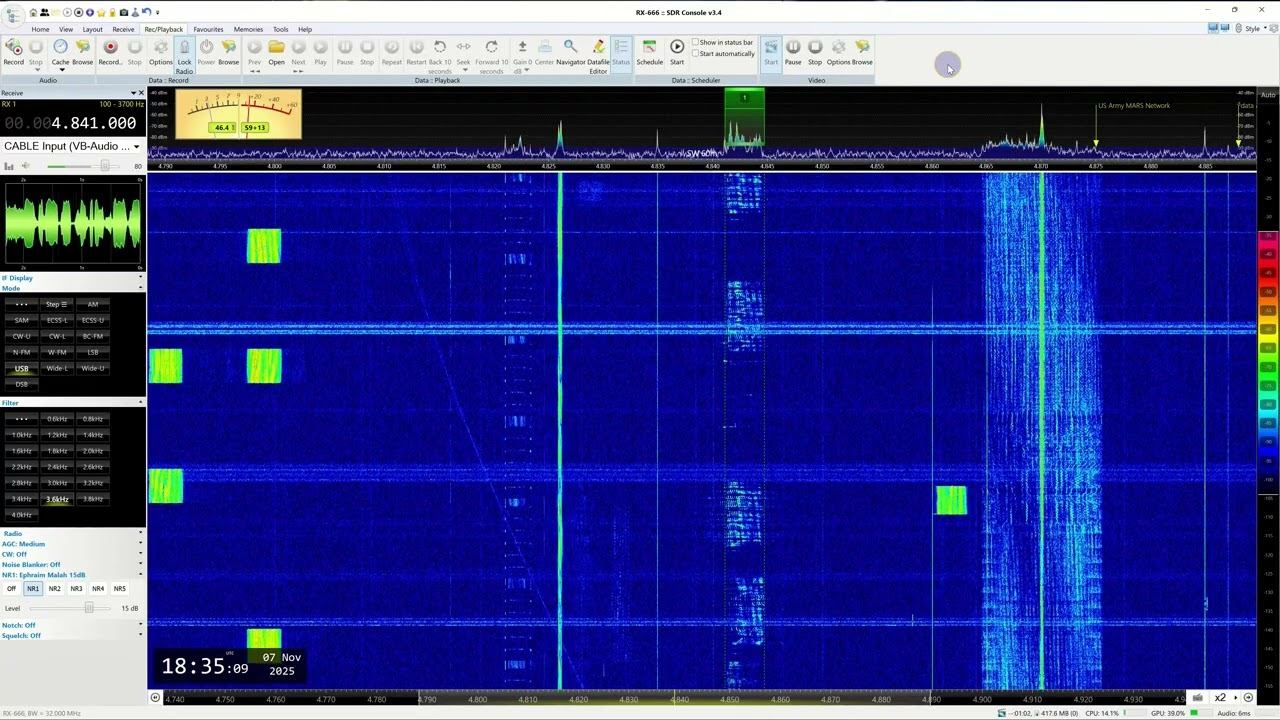The height and width of the screenshot is (720, 1280).
Task: Enable the Show in status bar checkbox
Action: point(724,42)
